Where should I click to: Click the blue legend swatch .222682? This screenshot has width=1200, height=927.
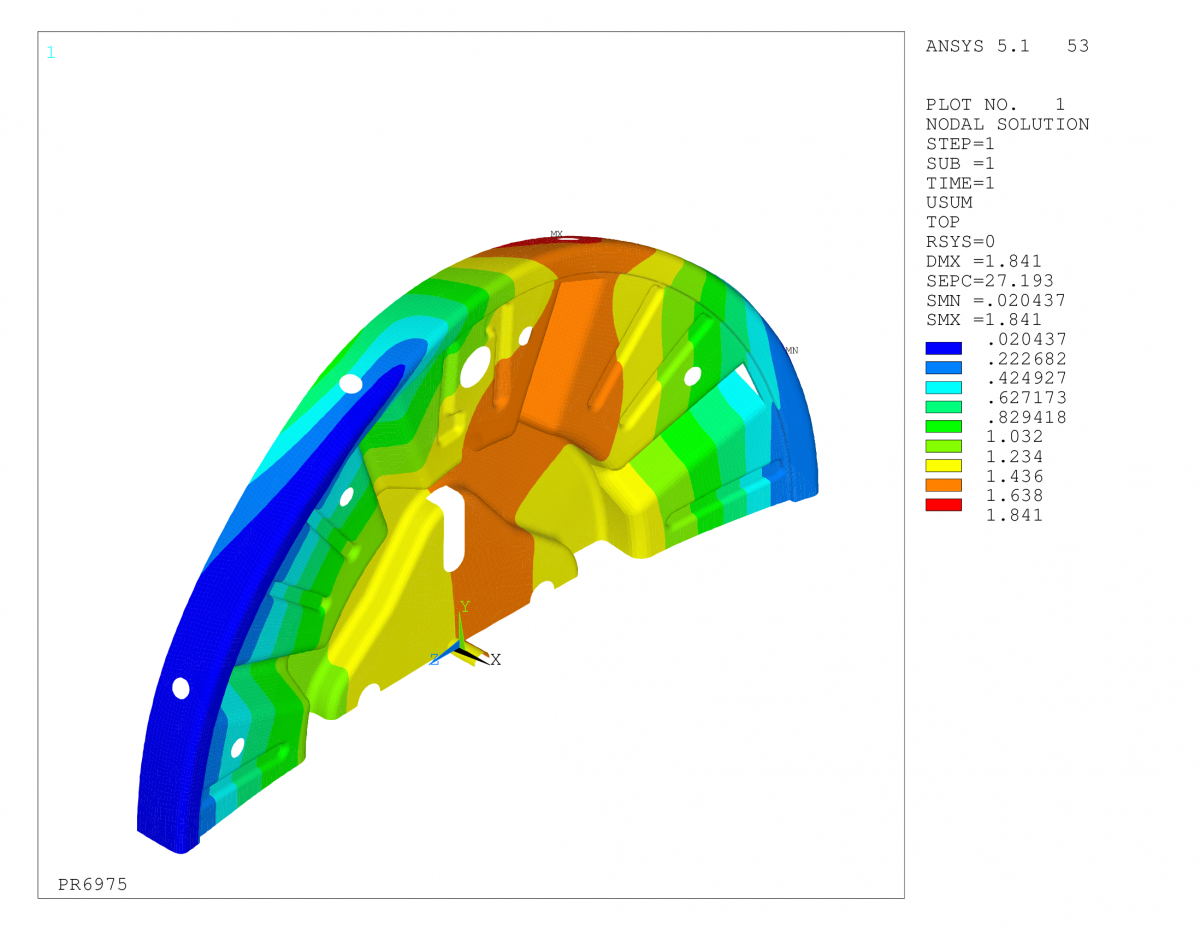tap(943, 368)
